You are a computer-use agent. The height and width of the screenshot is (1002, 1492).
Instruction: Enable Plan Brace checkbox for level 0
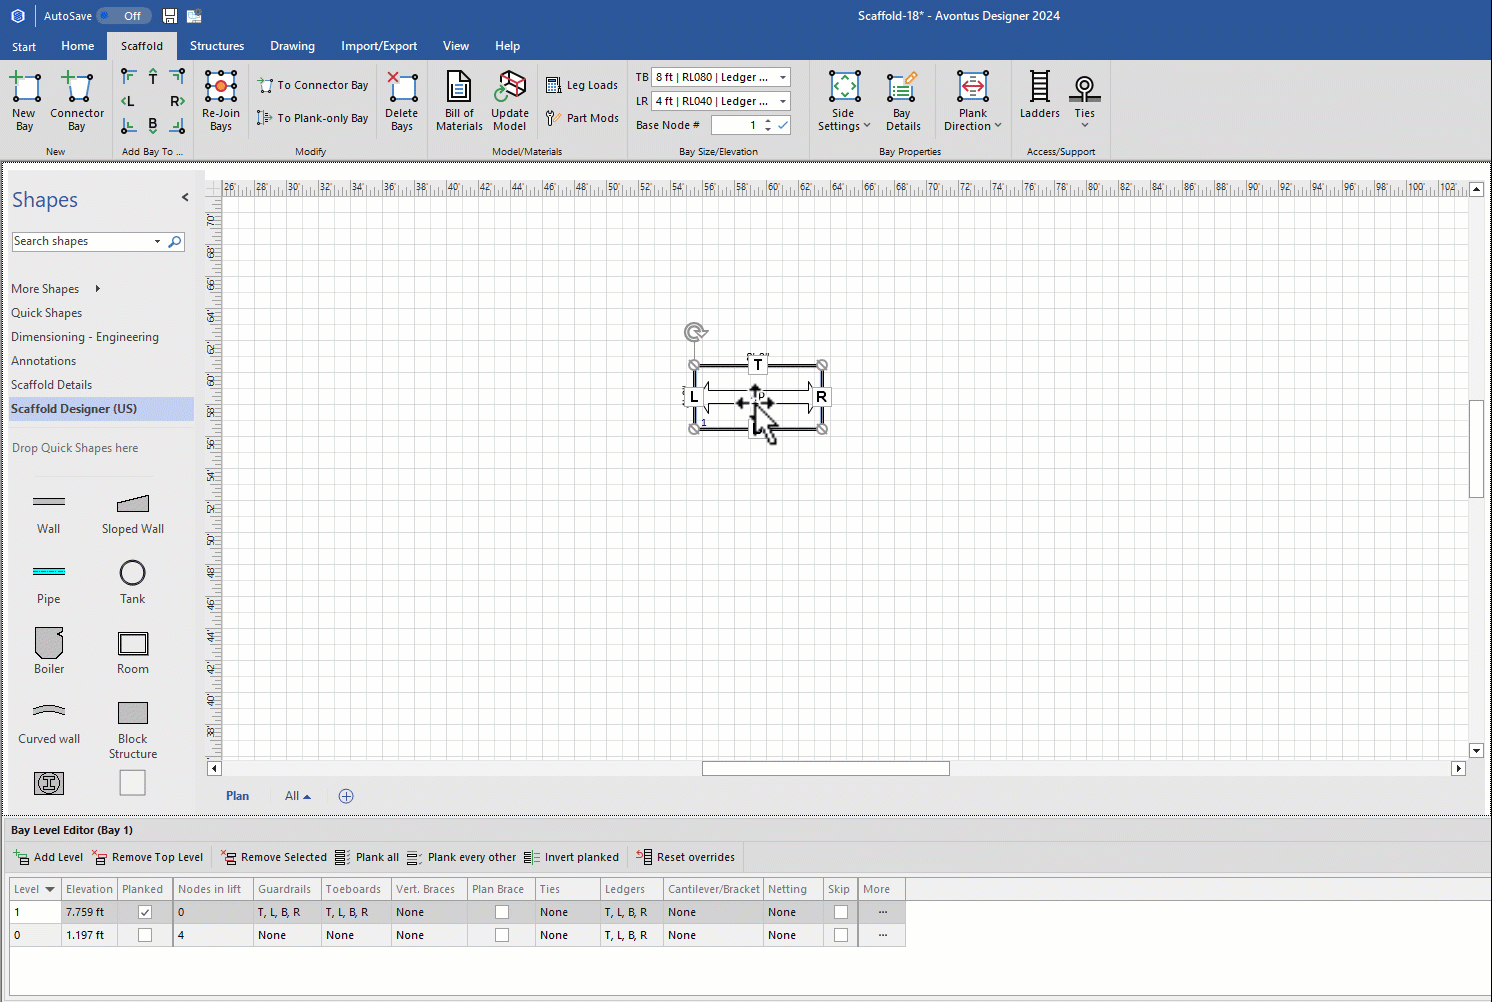coord(502,935)
